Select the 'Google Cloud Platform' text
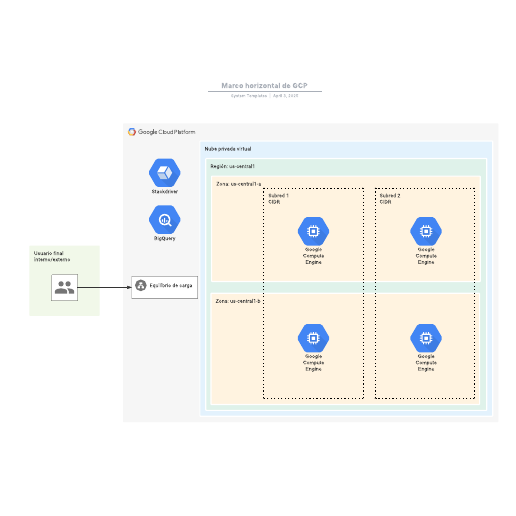Viewport: 516px width, 516px height. pos(166,132)
